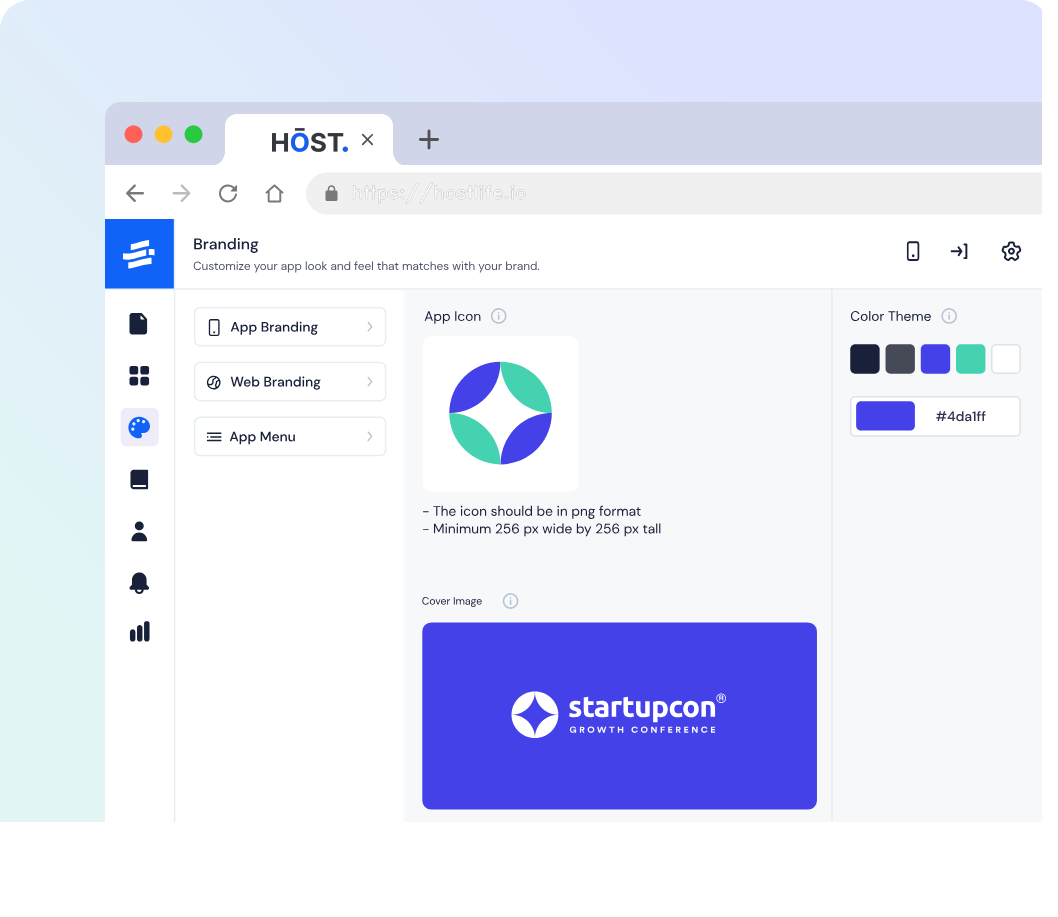Click the color preview beside #4da1ff
This screenshot has width=1058, height=917.
[x=885, y=416]
